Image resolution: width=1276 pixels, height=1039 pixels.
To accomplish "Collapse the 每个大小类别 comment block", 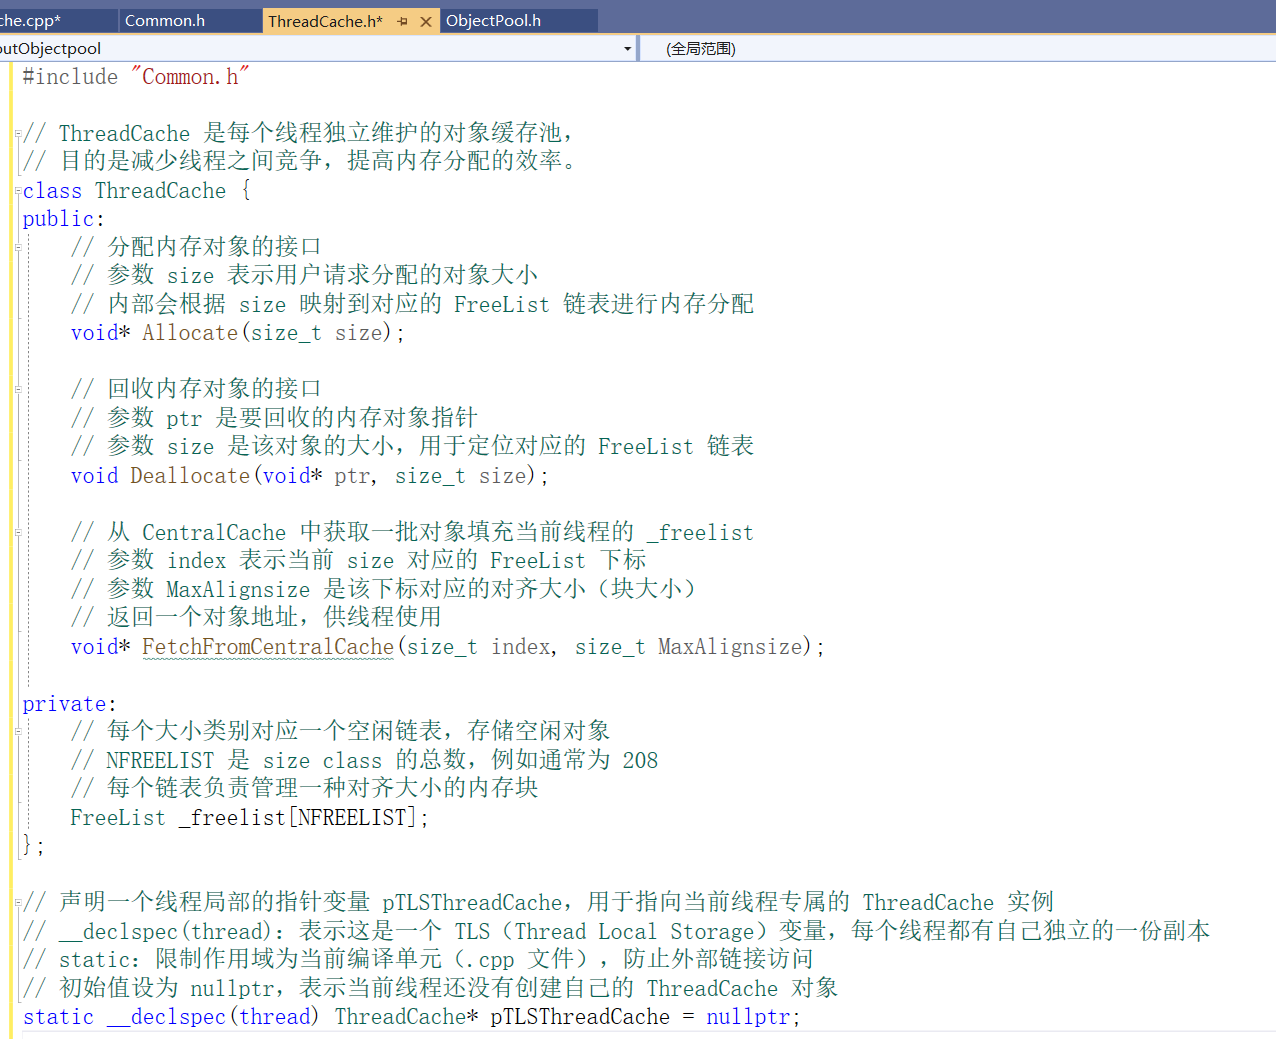I will click(17, 732).
